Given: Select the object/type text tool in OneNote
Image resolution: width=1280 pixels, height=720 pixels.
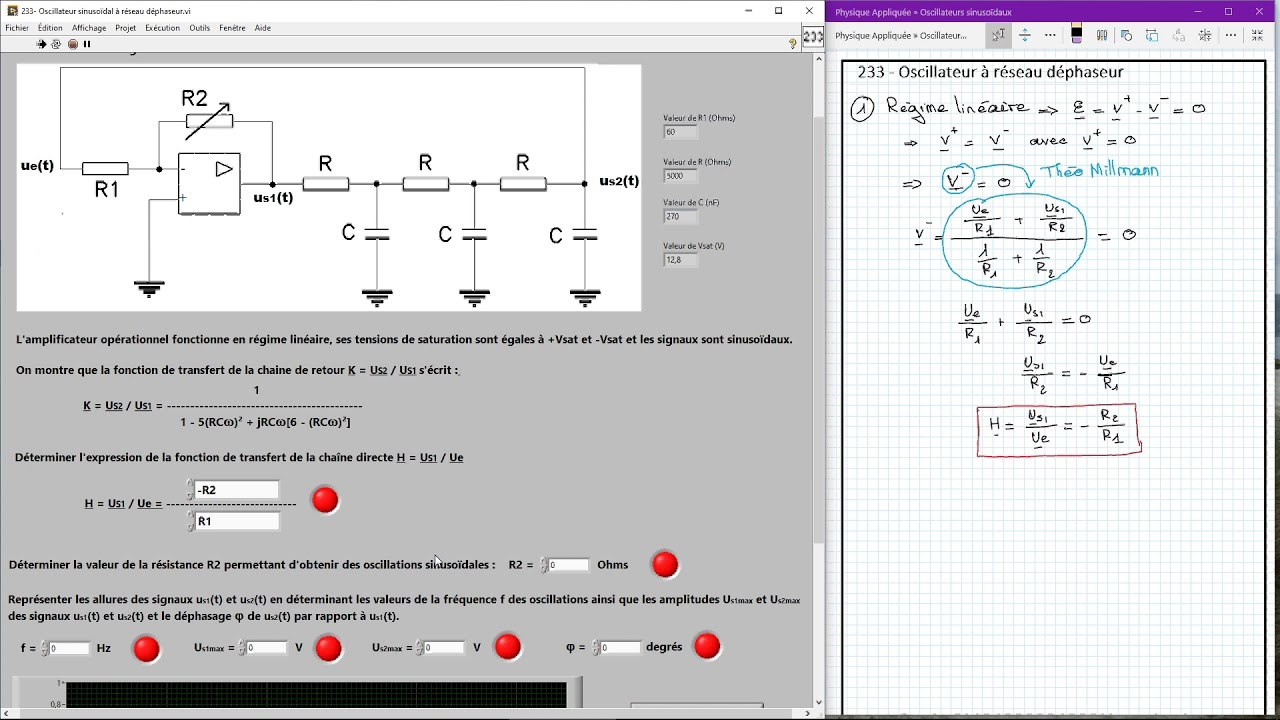Looking at the screenshot, I should 999,35.
